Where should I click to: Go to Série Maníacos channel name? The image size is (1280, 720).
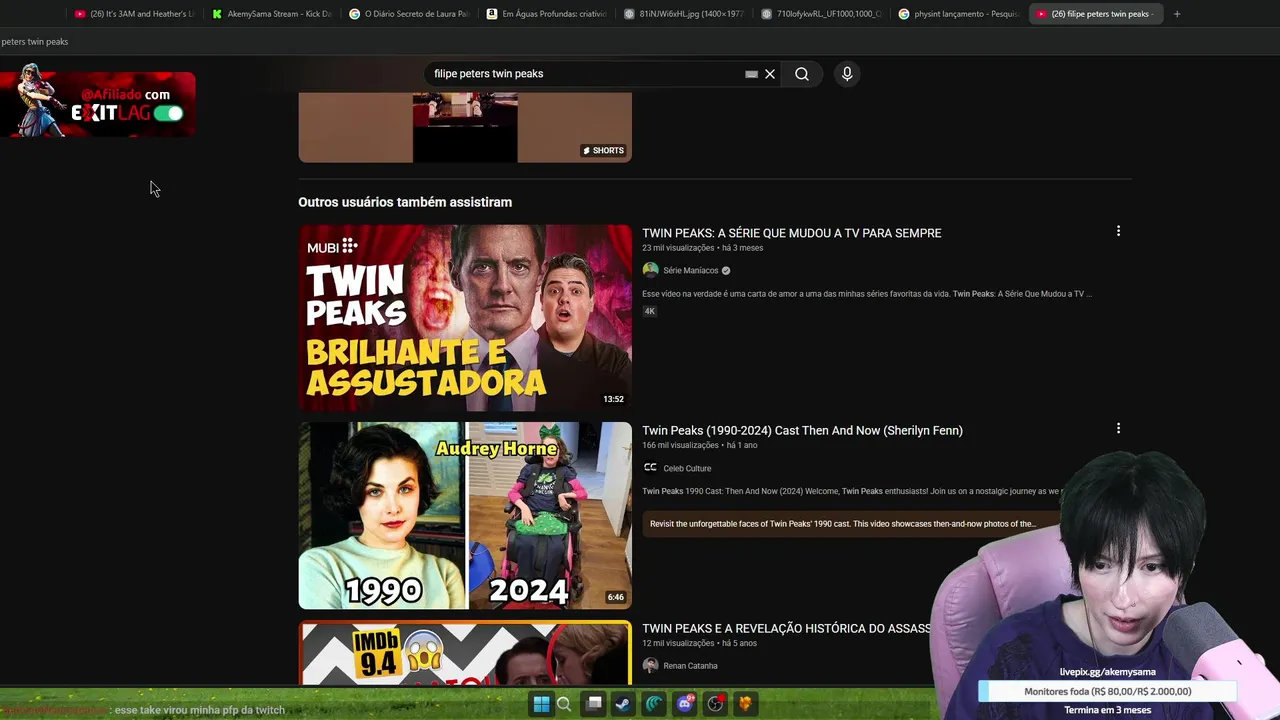[690, 270]
